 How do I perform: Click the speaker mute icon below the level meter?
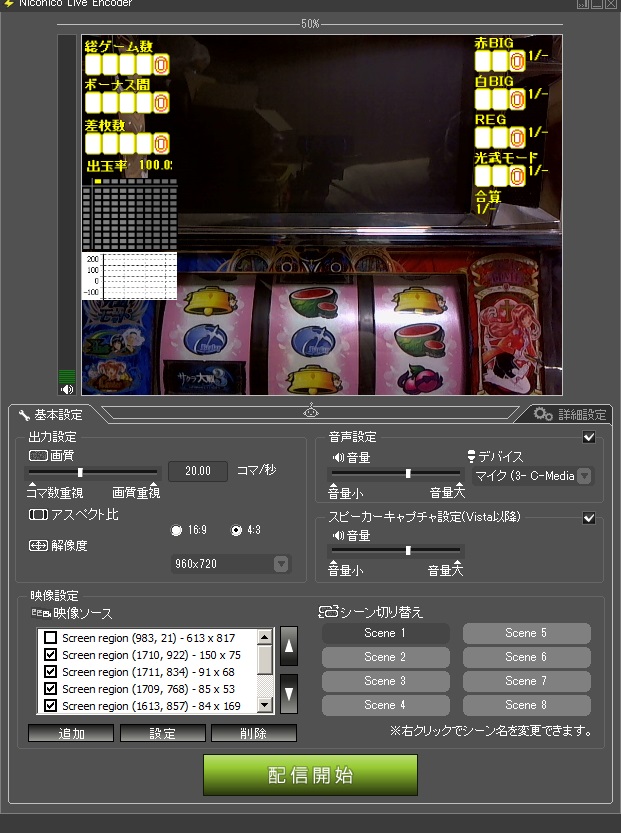[67, 389]
